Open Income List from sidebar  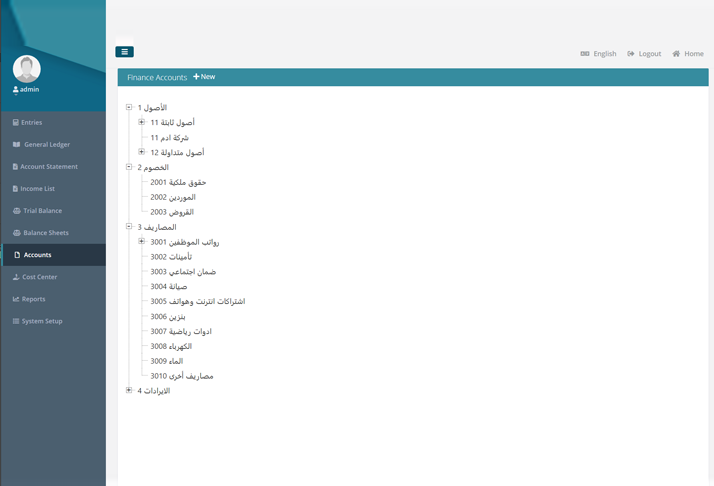point(53,189)
